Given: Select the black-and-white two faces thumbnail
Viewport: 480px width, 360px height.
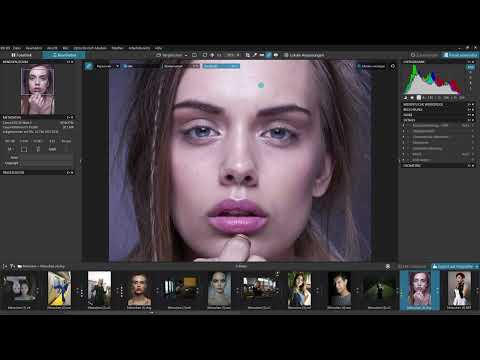Looking at the screenshot, I should (21, 289).
